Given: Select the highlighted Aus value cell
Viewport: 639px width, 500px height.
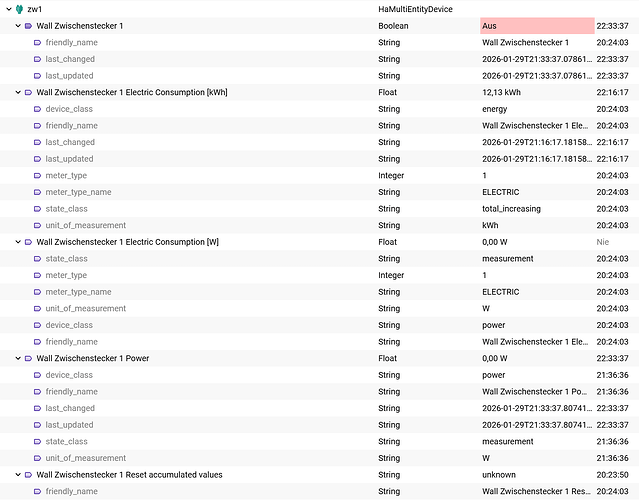Looking at the screenshot, I should click(x=537, y=26).
